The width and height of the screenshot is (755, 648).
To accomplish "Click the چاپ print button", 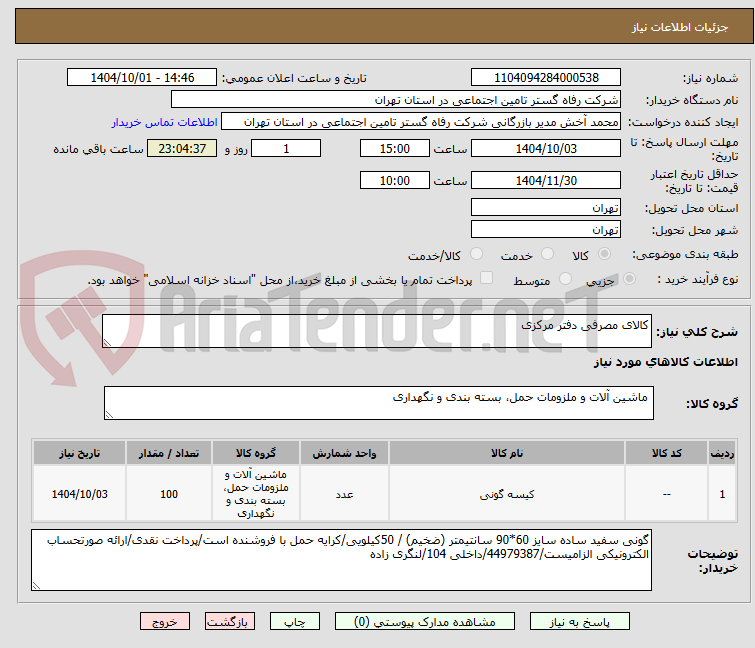I will (x=295, y=622).
